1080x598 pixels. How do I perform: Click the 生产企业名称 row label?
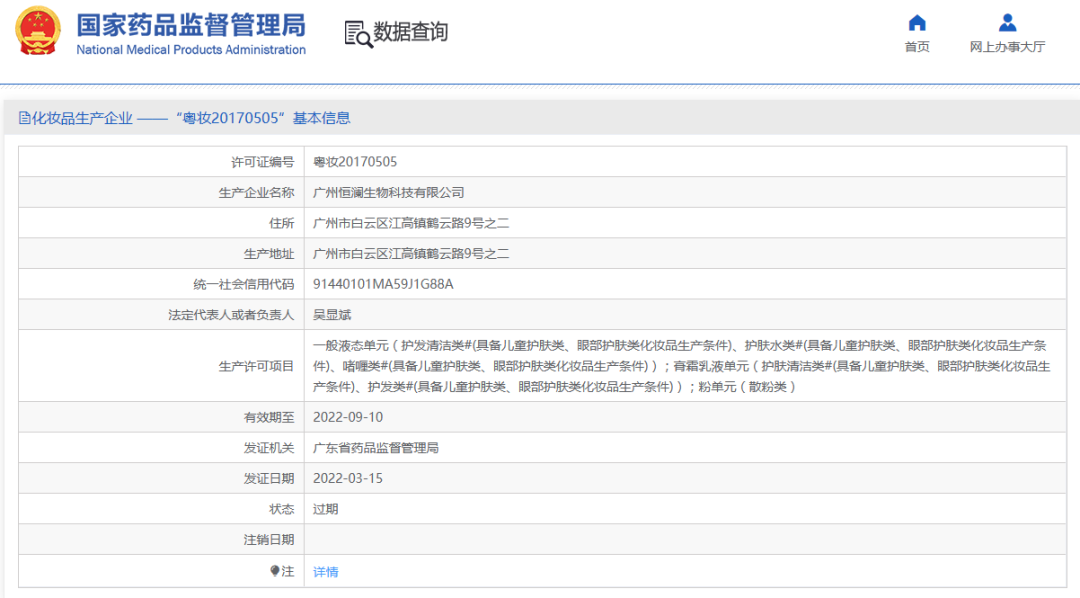pos(256,193)
